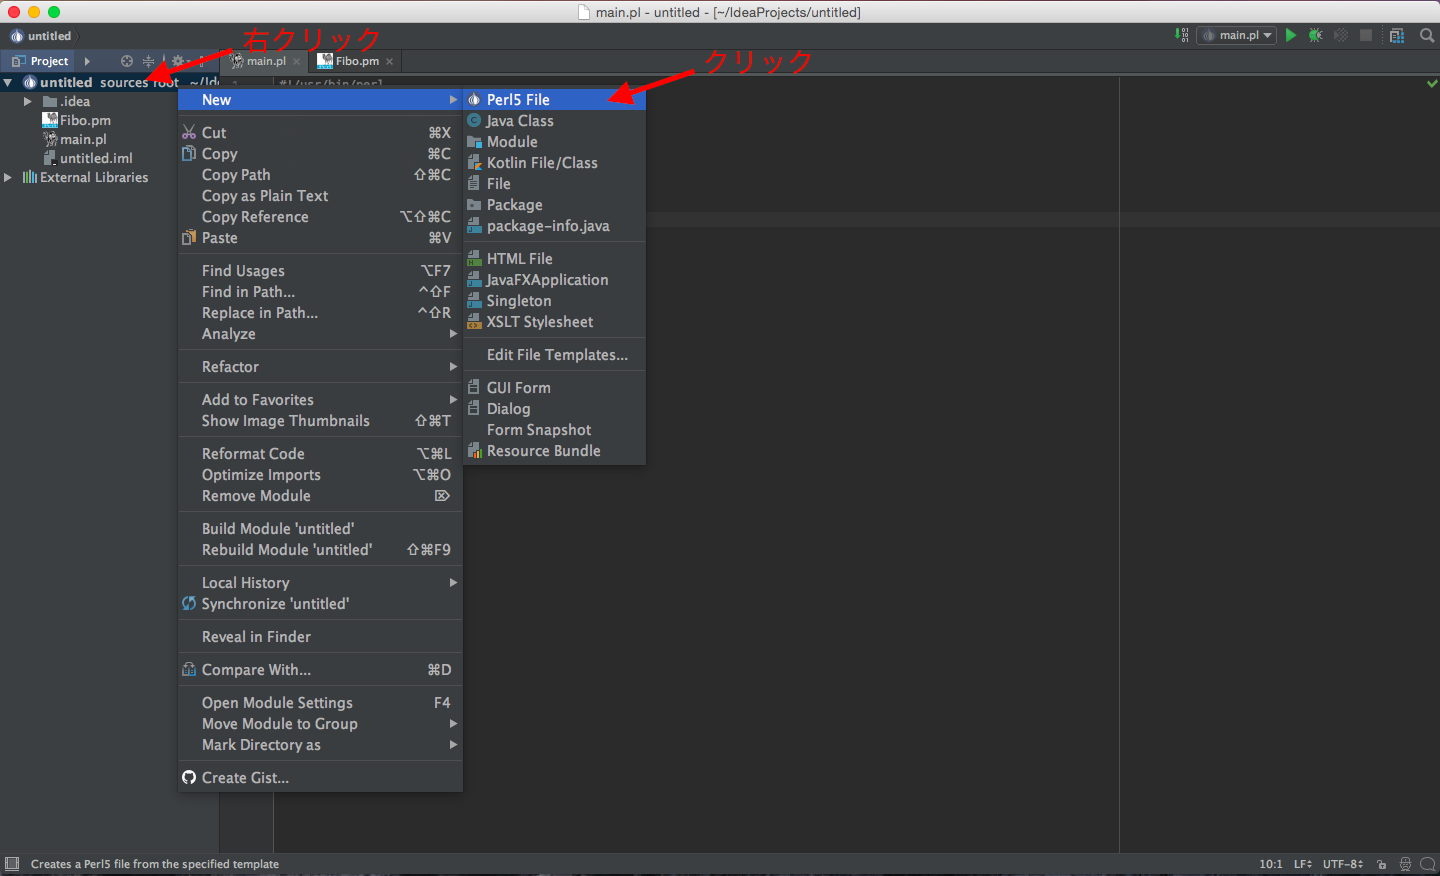Open the notifications speech bubble icon
Screen dimensions: 1440x876
click(x=1427, y=864)
